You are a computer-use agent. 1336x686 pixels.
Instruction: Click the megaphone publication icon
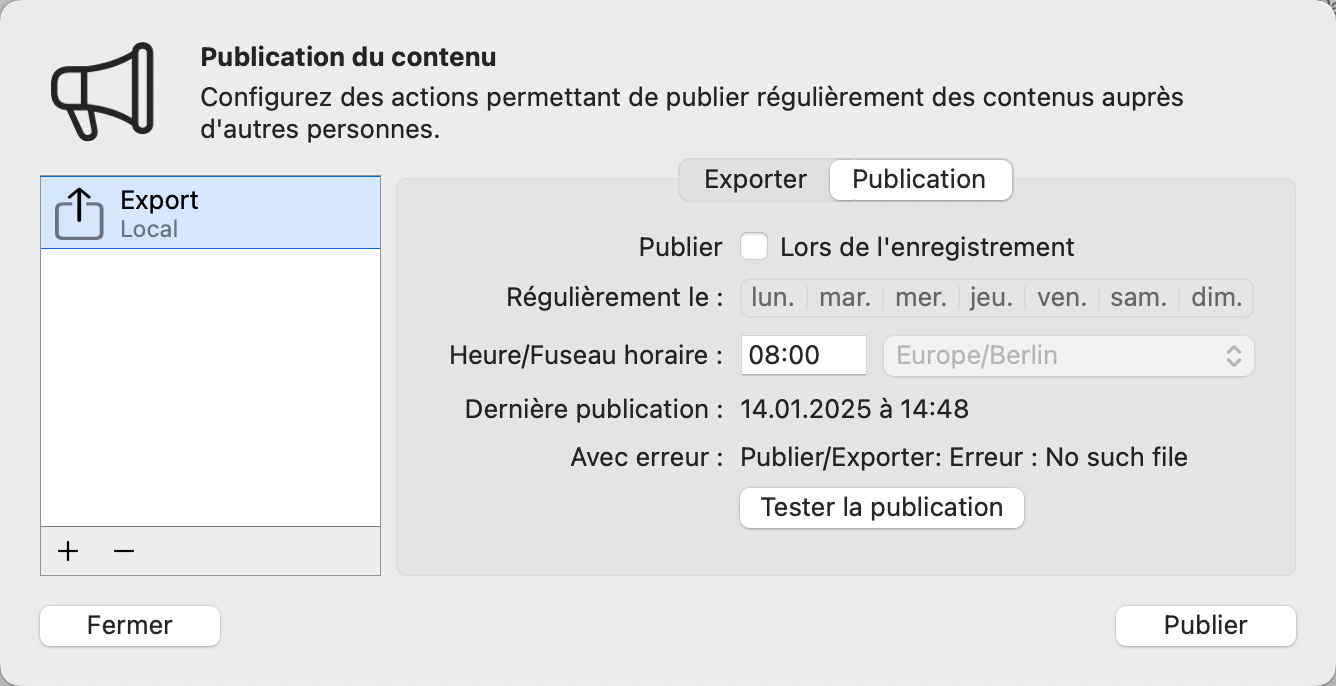[x=100, y=90]
